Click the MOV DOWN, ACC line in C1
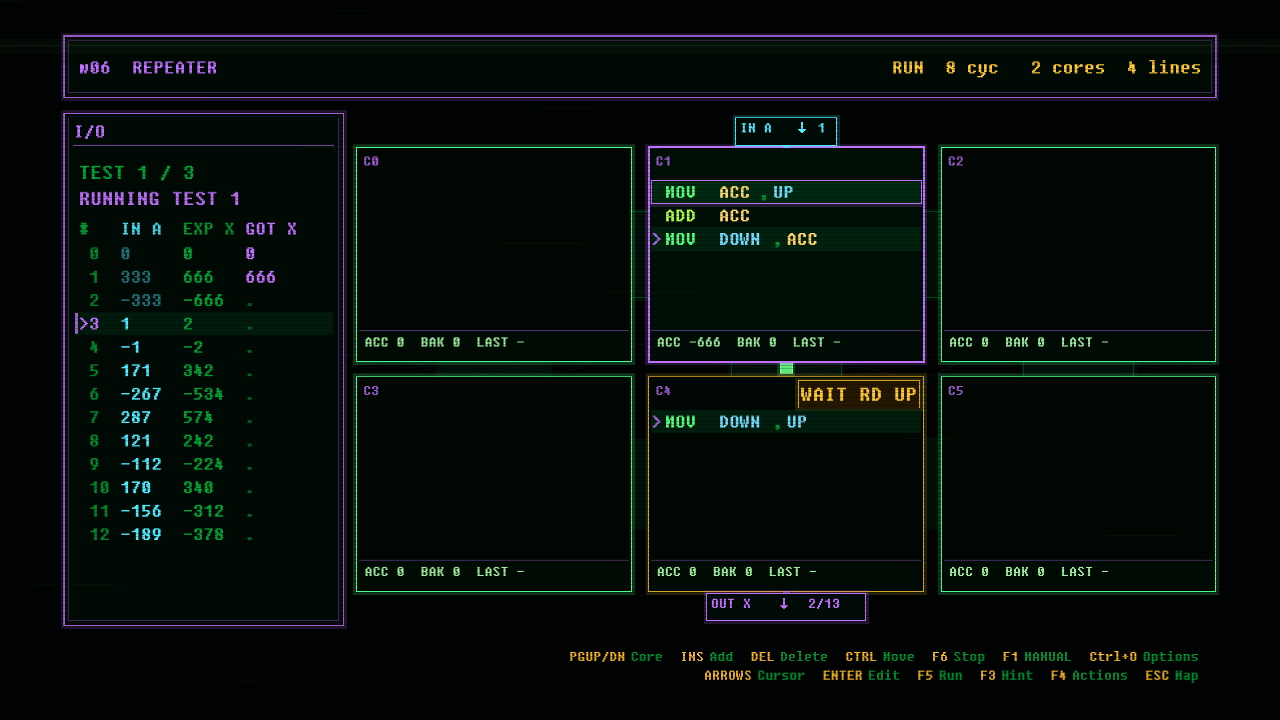The width and height of the screenshot is (1280, 720). (786, 239)
